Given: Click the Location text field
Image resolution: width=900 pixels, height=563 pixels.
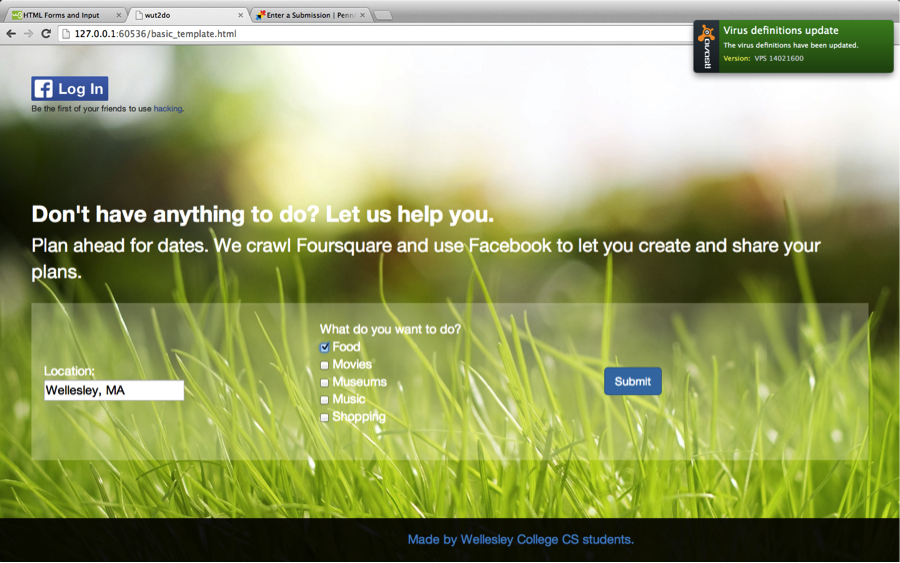Looking at the screenshot, I should [x=114, y=390].
